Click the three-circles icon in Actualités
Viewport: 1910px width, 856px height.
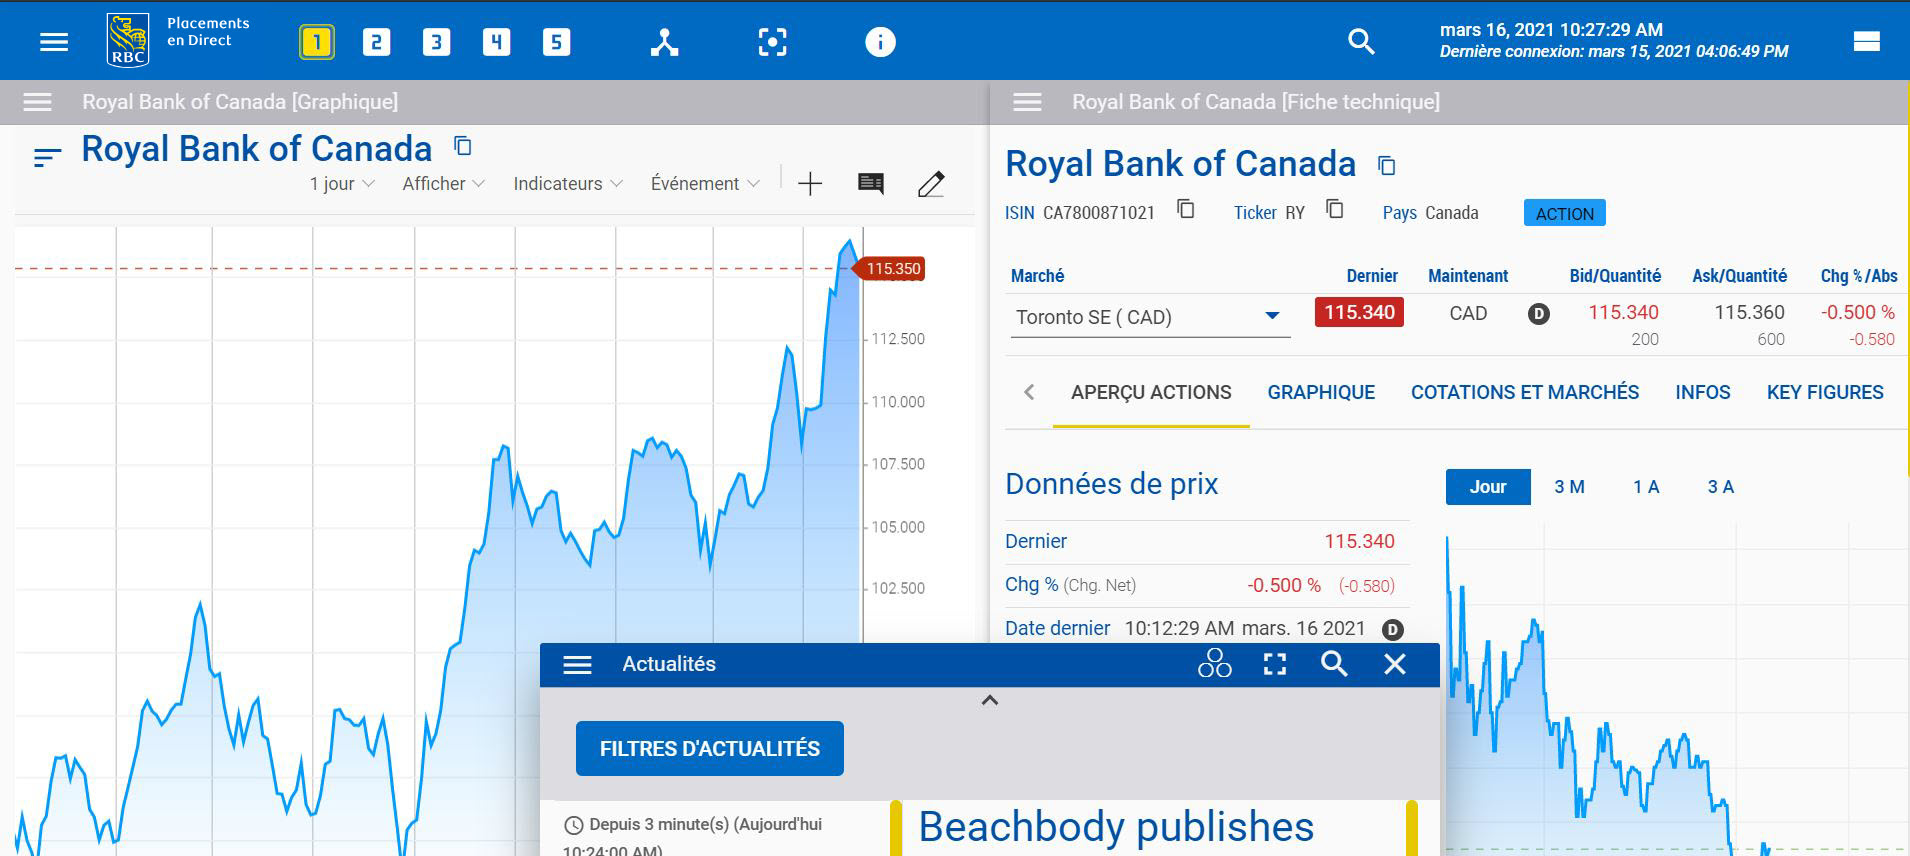coord(1214,664)
